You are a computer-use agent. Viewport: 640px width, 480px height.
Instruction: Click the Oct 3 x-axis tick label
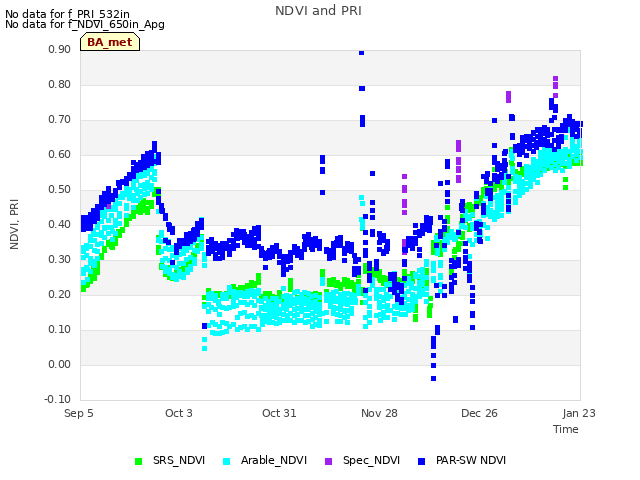pyautogui.click(x=179, y=413)
